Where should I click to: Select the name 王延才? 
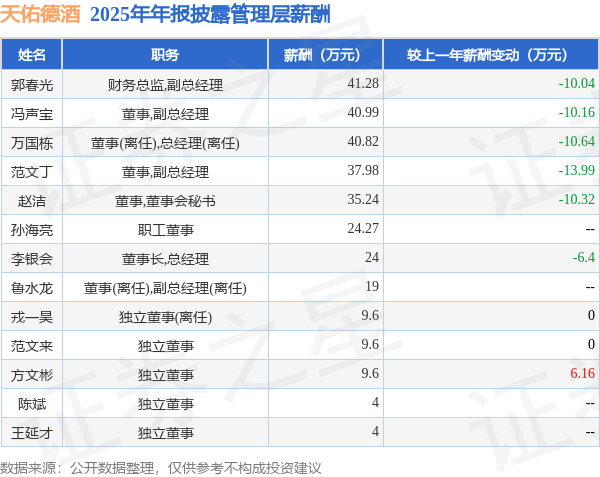pos(32,433)
